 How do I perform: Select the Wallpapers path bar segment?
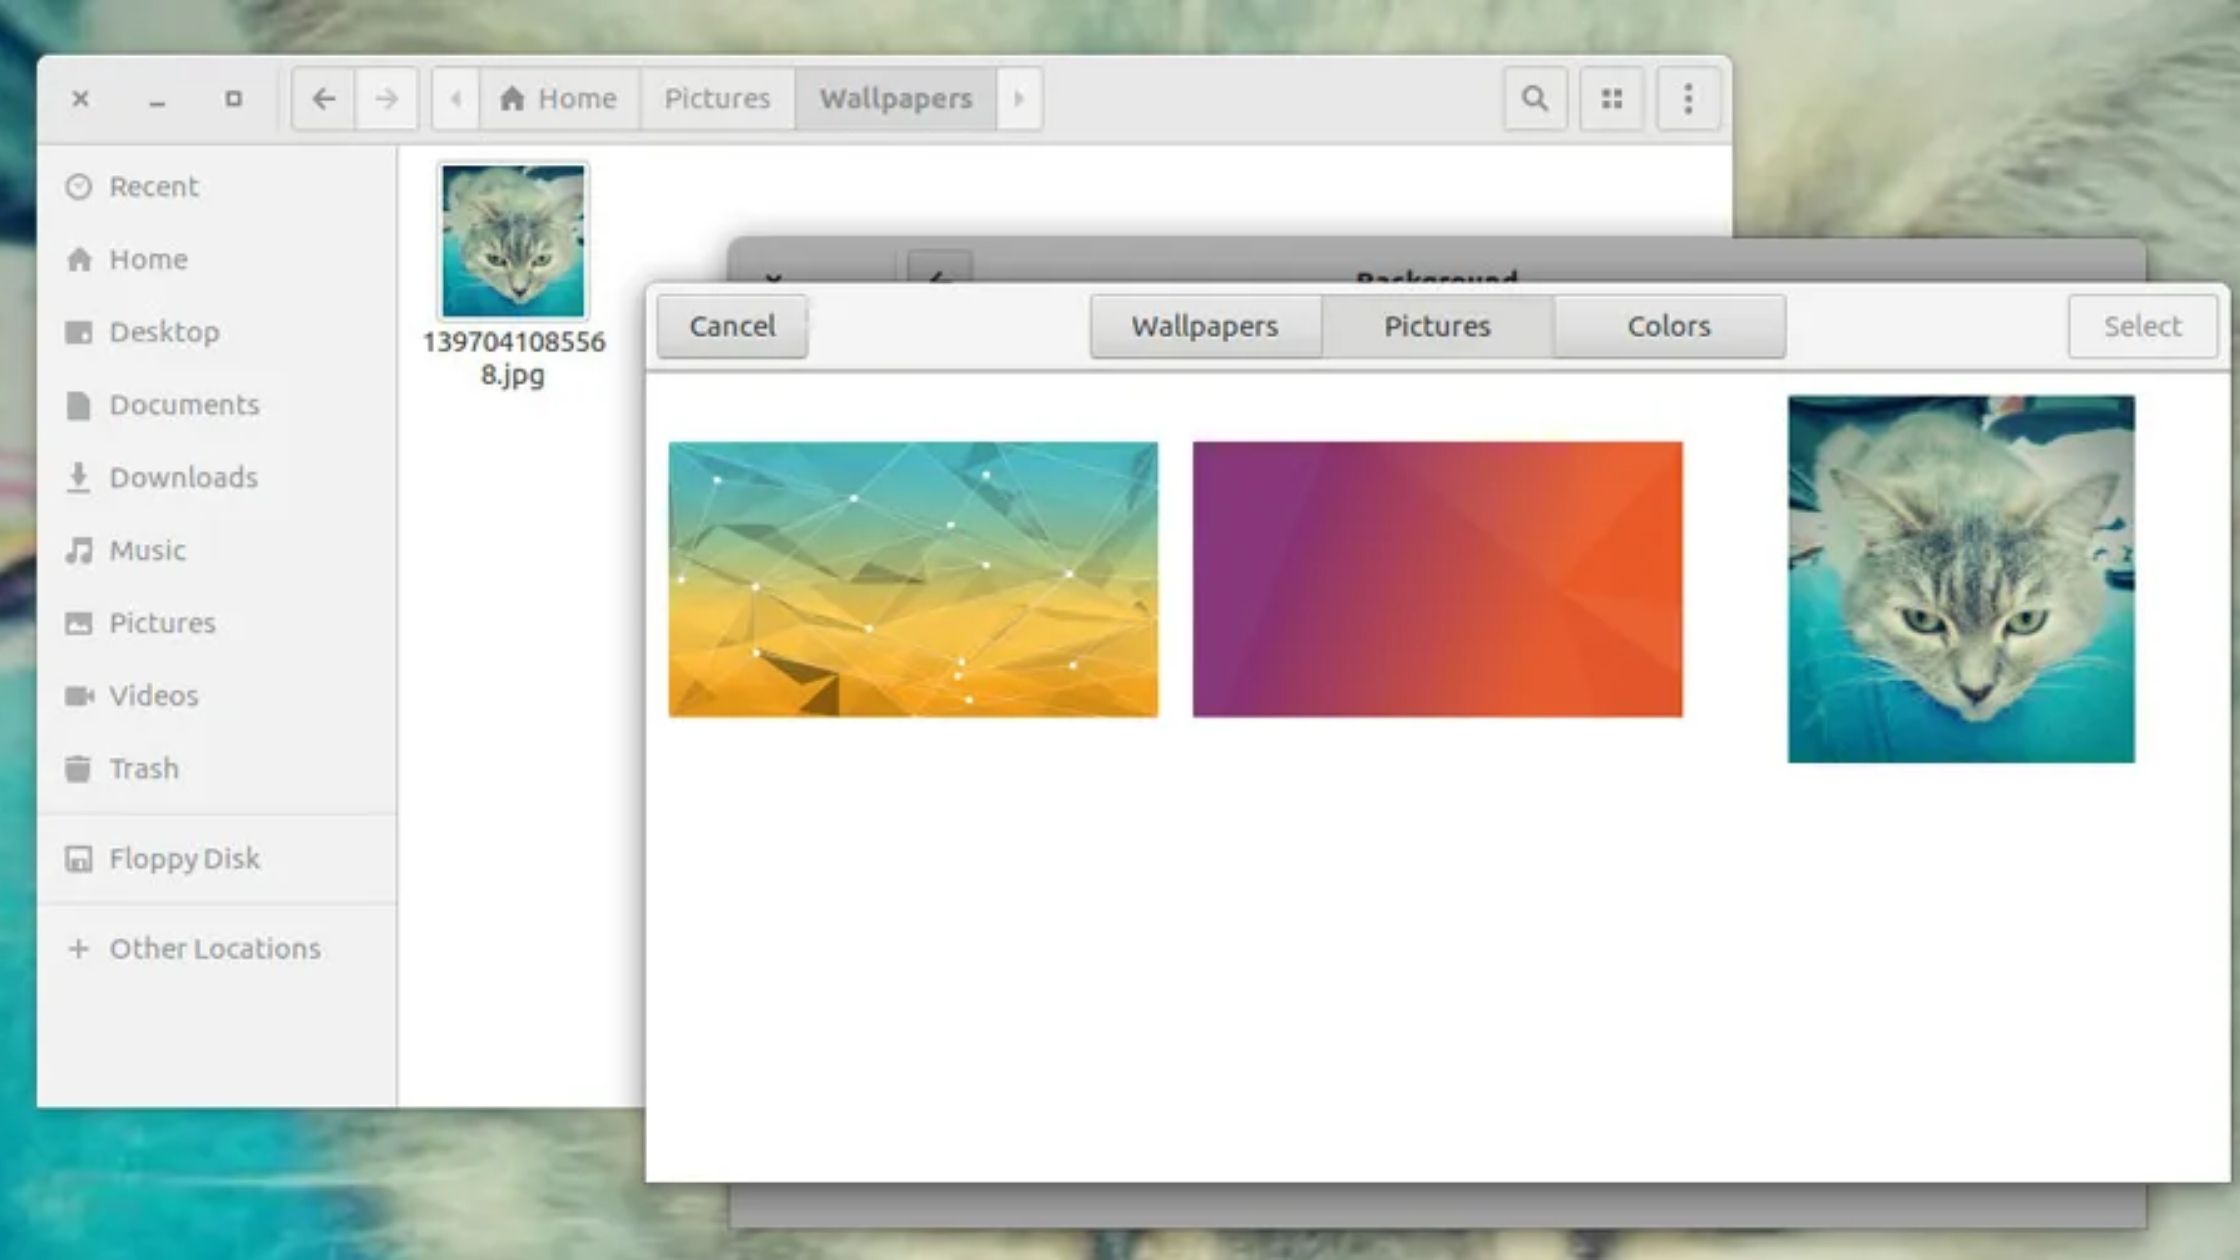click(896, 99)
